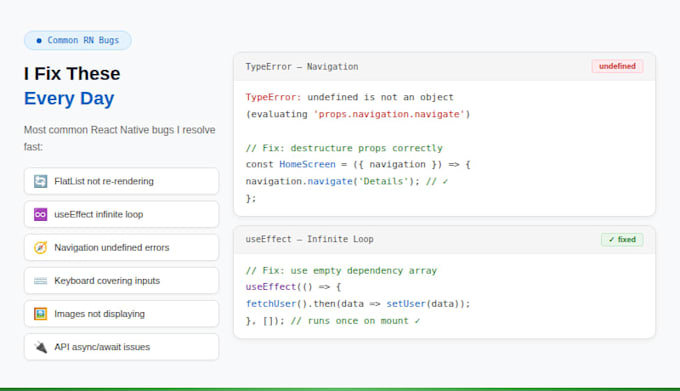Click the blue dot in Common RN Bugs badge
The image size is (680, 391).
[x=39, y=40]
